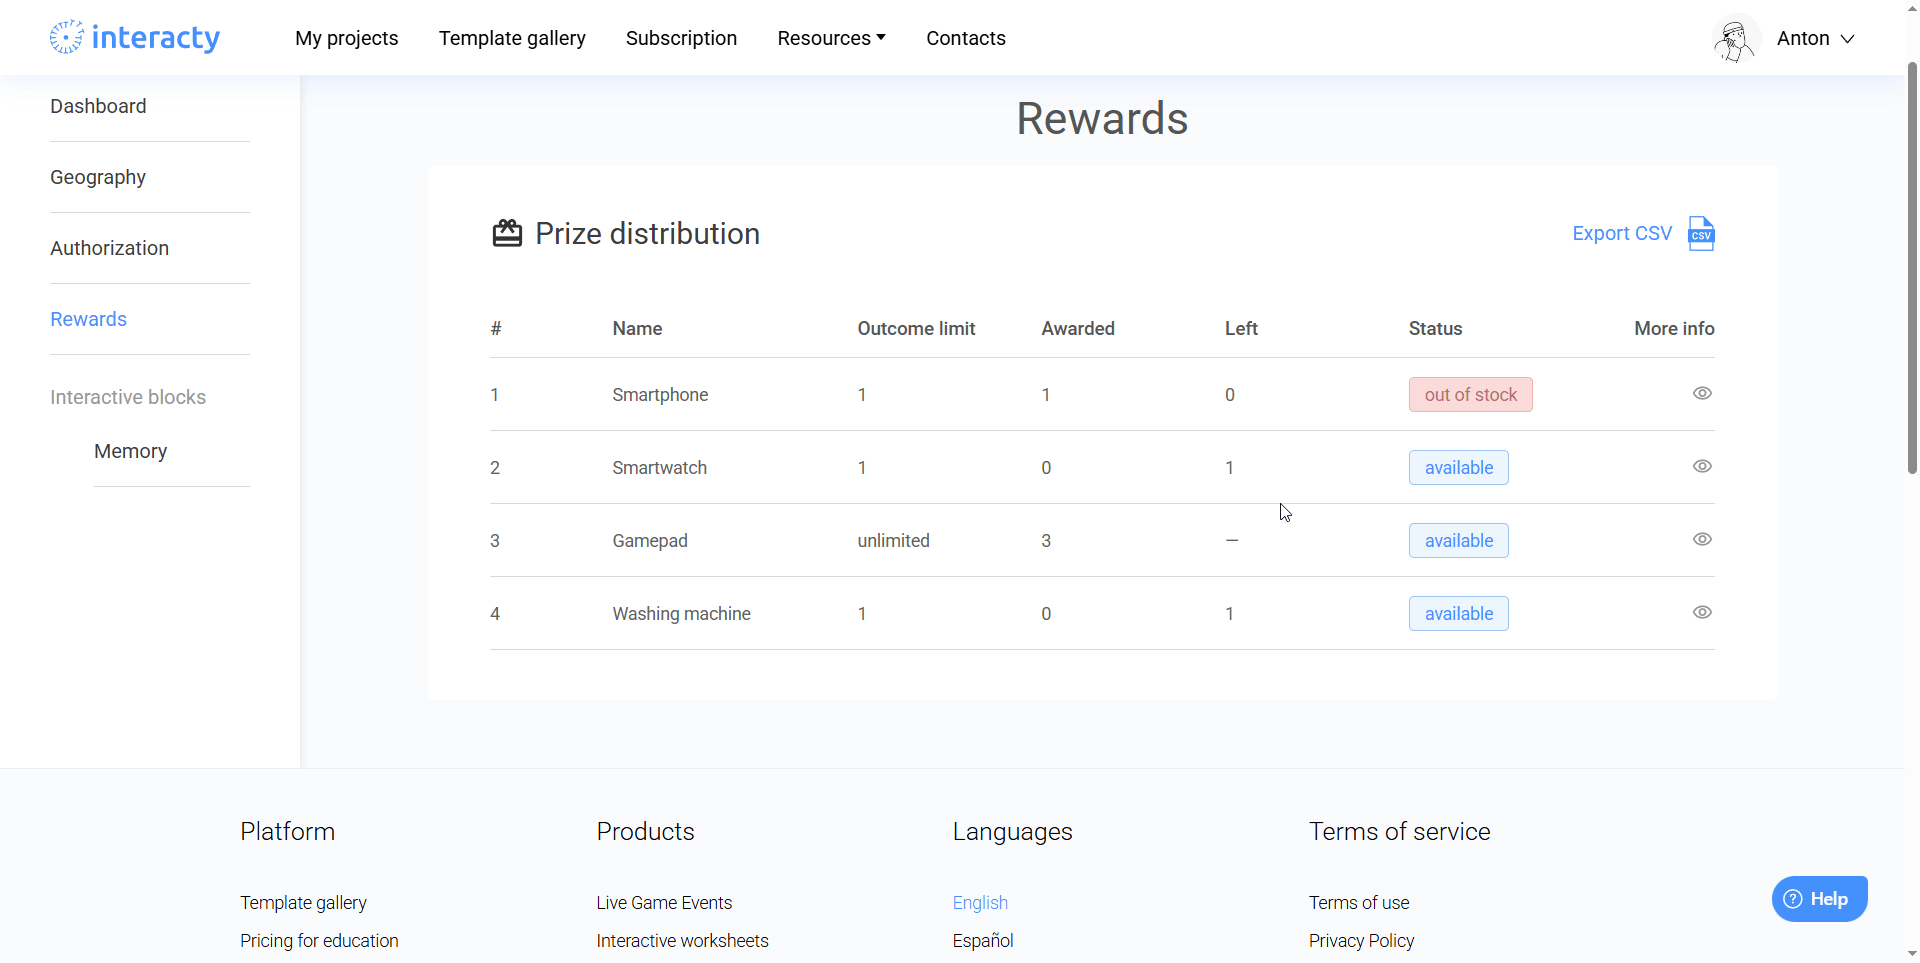
Task: Open the Anton user account dropdown
Action: click(x=1815, y=38)
